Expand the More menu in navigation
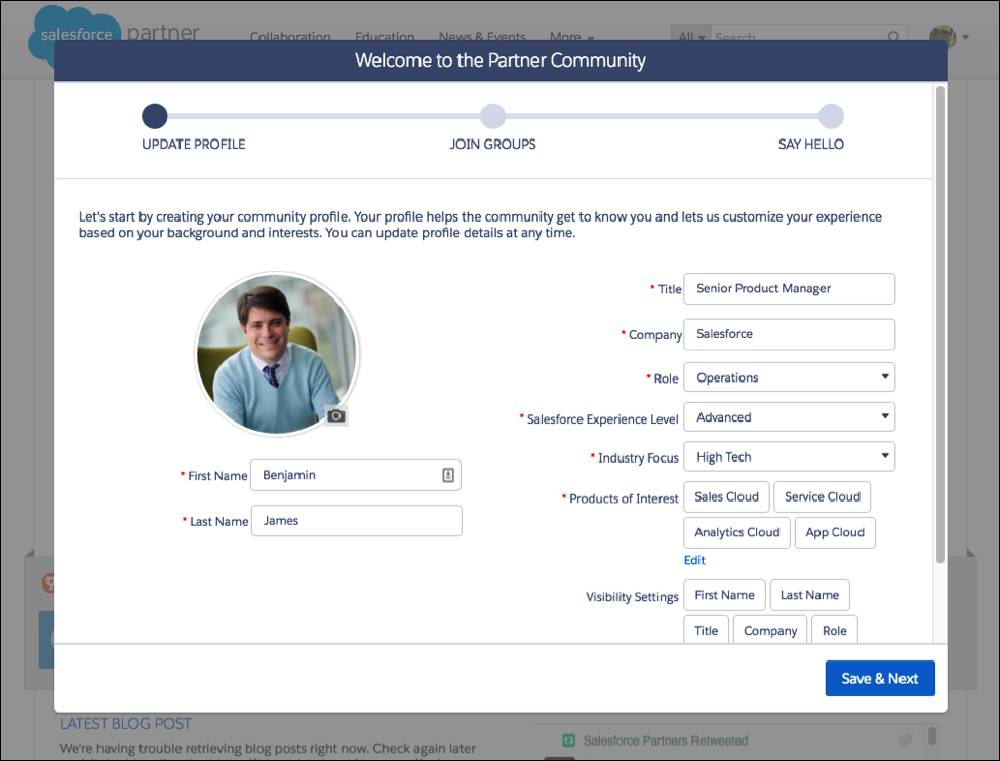The height and width of the screenshot is (761, 1000). coord(572,37)
